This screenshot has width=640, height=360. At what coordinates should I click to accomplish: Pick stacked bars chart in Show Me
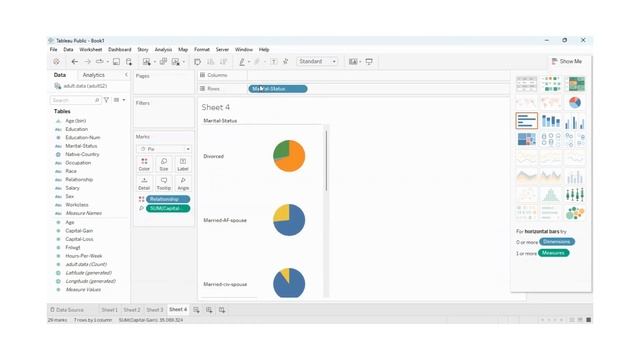(551, 121)
